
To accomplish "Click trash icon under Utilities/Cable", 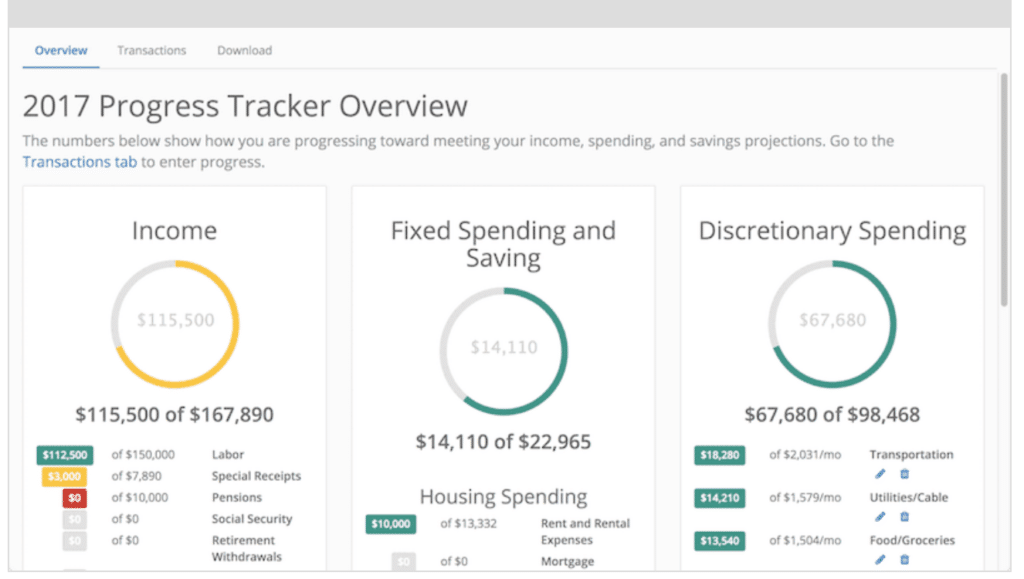I will point(904,517).
